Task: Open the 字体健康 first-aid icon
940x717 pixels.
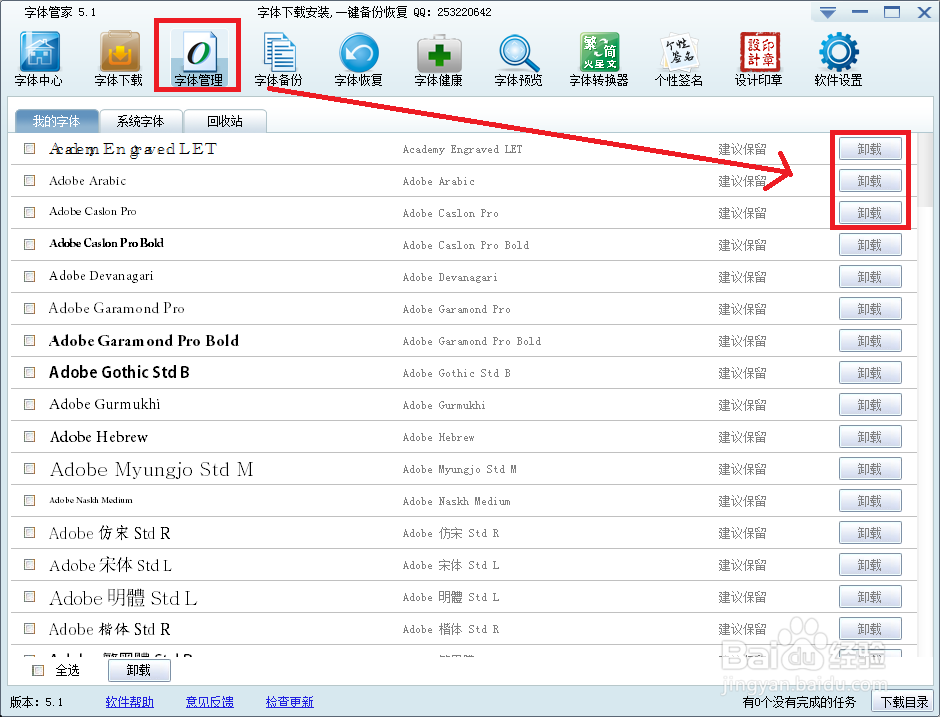Action: (439, 59)
